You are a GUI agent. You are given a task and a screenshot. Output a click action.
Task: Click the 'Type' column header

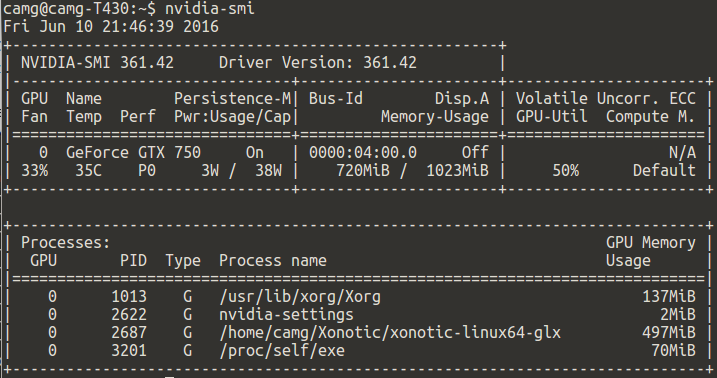[183, 261]
